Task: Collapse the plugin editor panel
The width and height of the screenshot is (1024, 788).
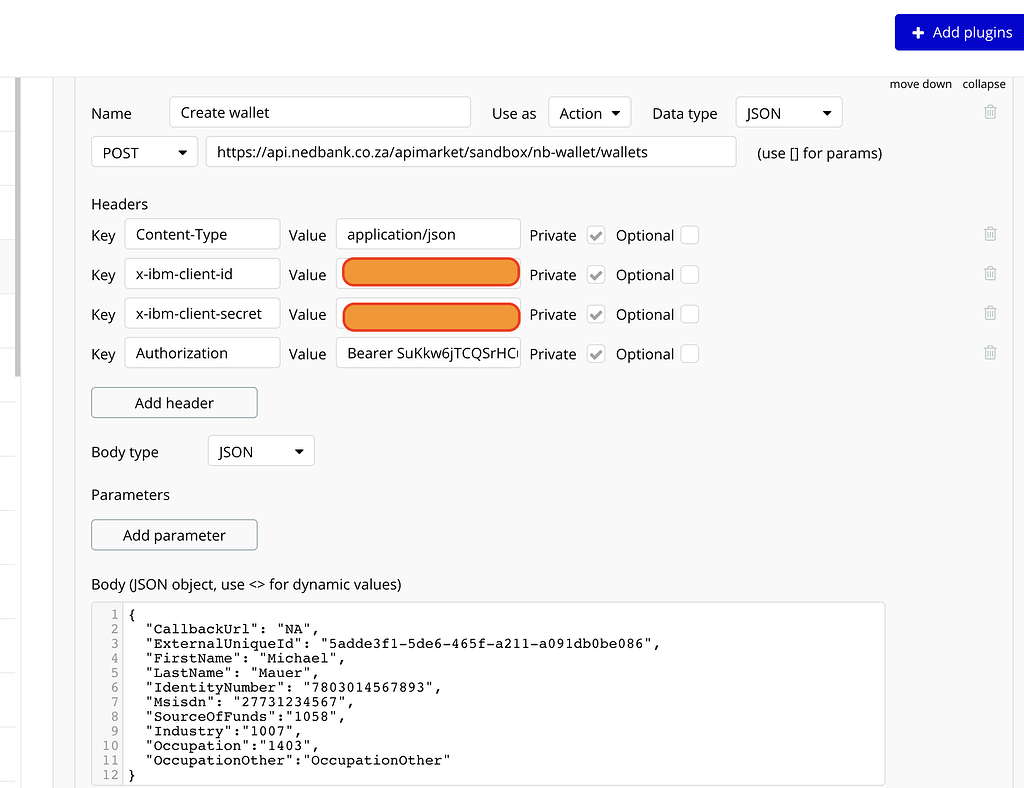Action: pos(983,84)
